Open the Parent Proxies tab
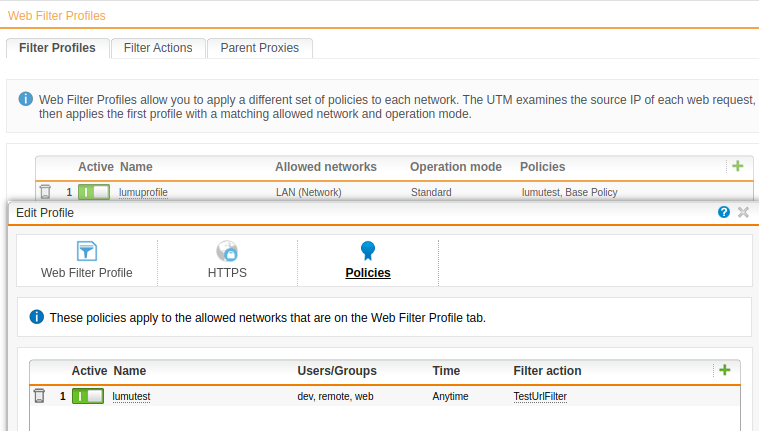The height and width of the screenshot is (431, 759). (260, 48)
